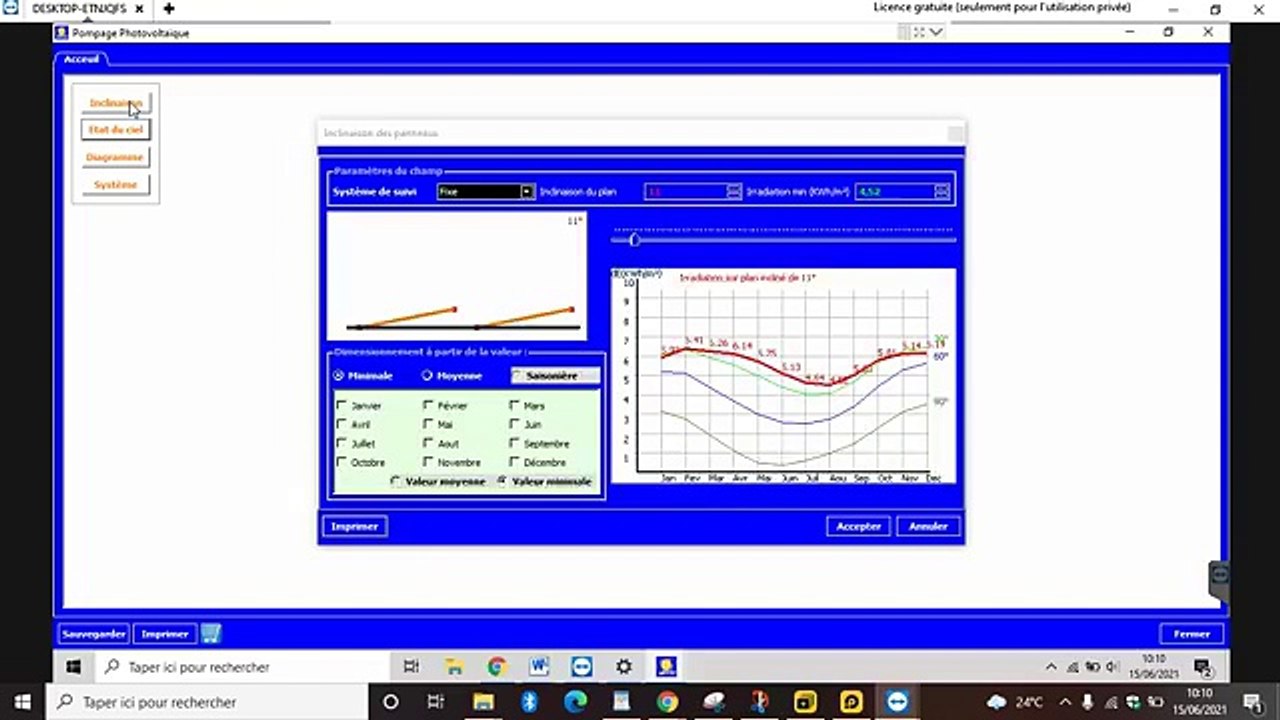Click the Irradiation min value field
Screen dimensions: 1280x720
tap(895, 191)
